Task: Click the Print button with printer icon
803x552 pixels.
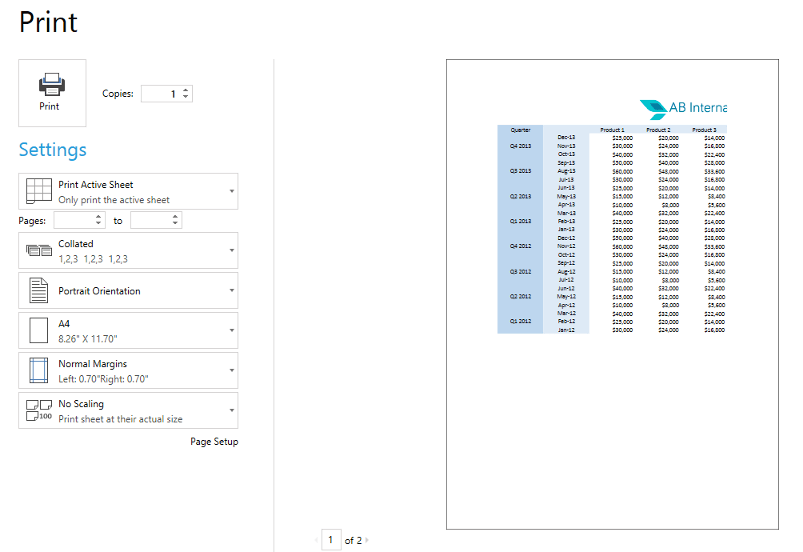Action: pyautogui.click(x=52, y=93)
